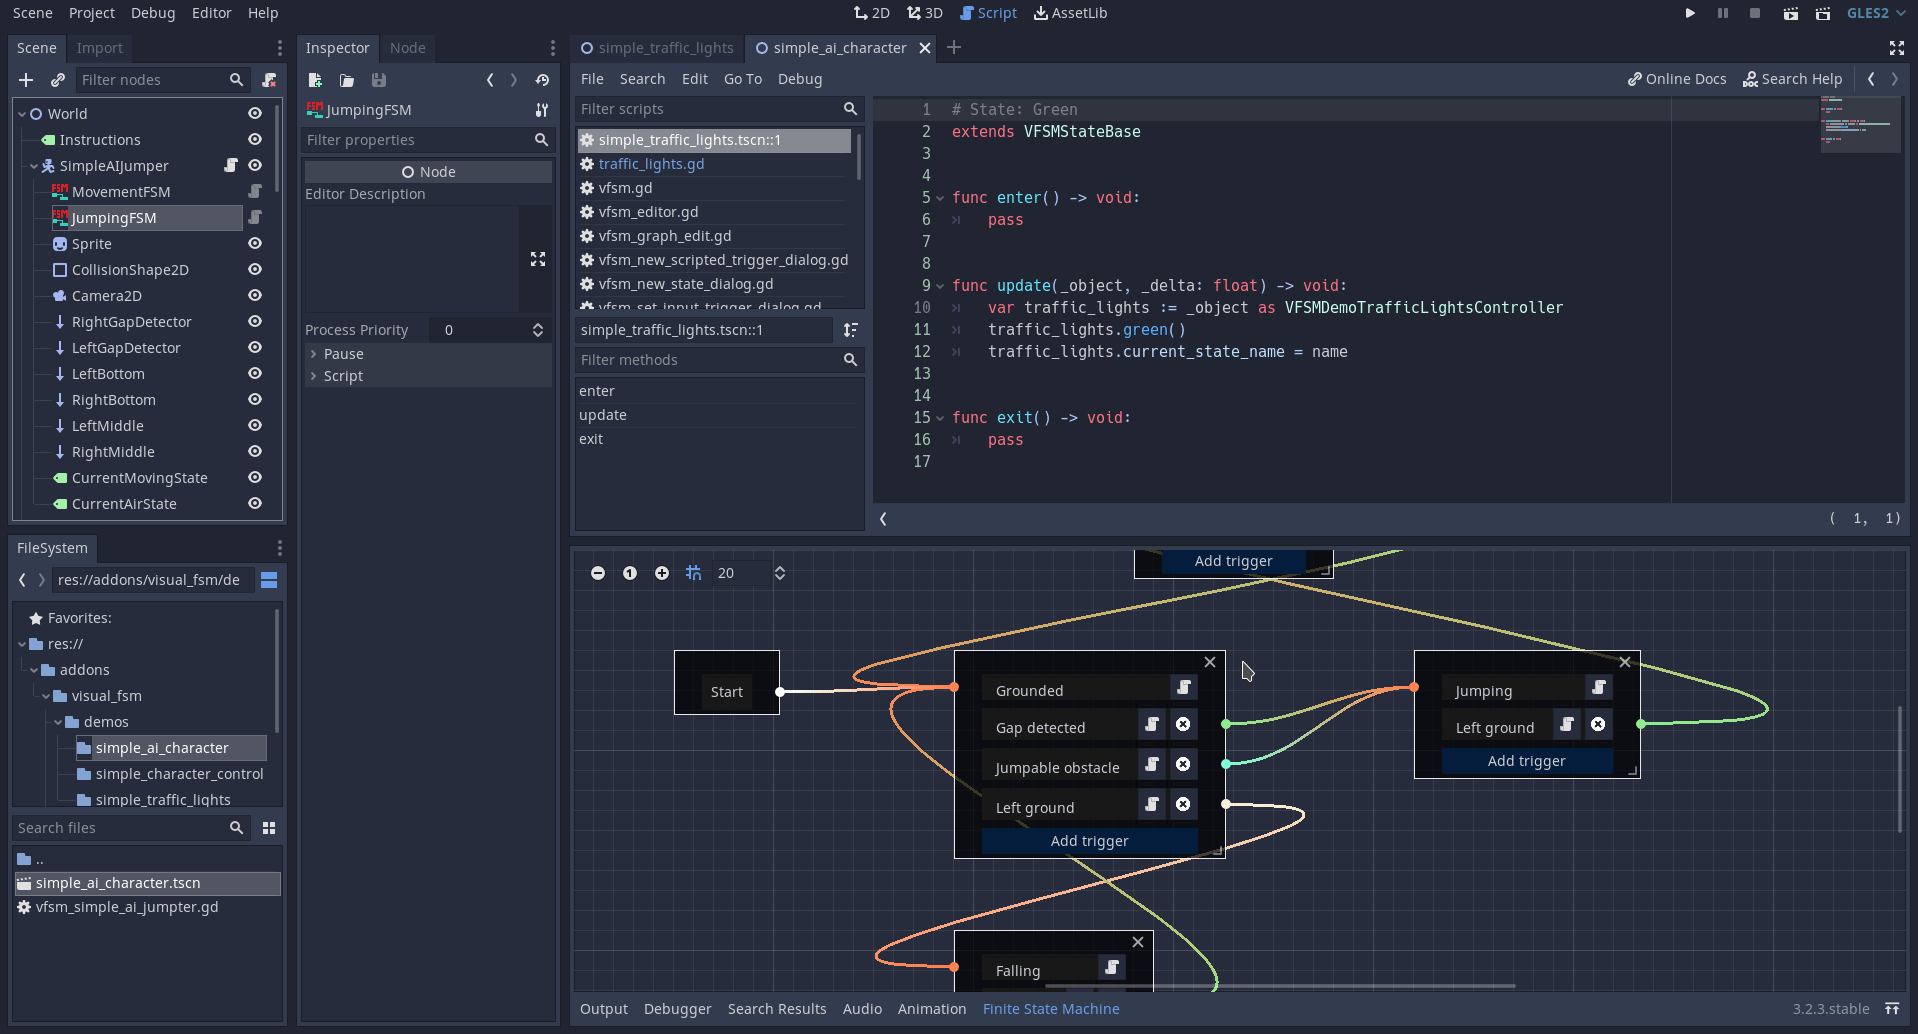Toggle distraction-free mode icon
Viewport: 1918px width, 1034px height.
(x=1896, y=48)
